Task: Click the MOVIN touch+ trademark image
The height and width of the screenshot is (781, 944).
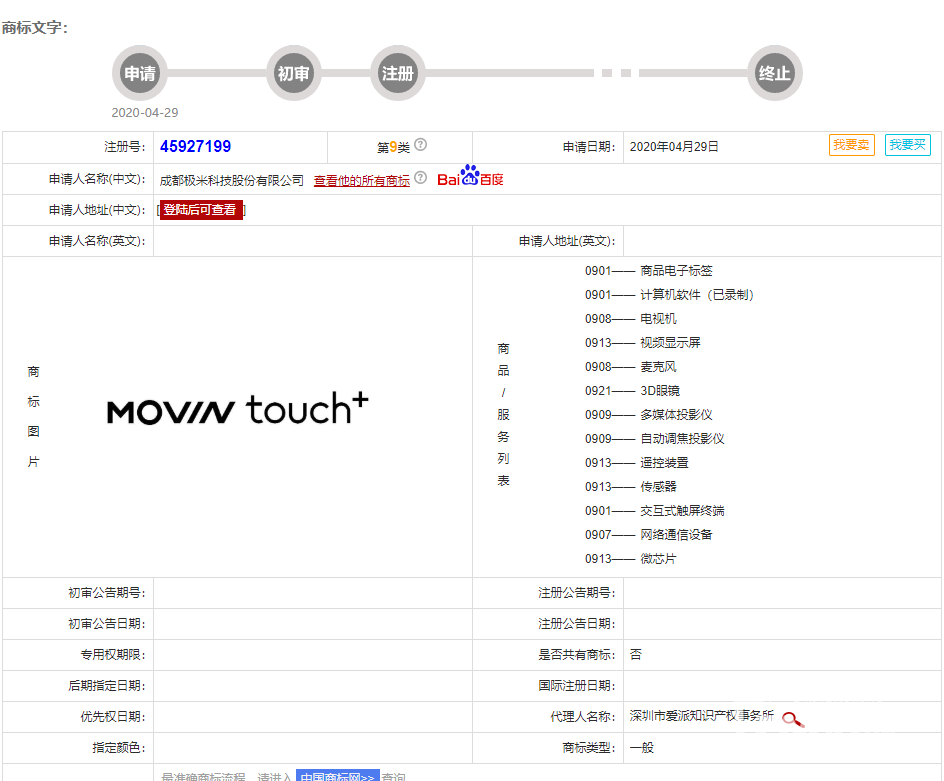Action: point(237,409)
